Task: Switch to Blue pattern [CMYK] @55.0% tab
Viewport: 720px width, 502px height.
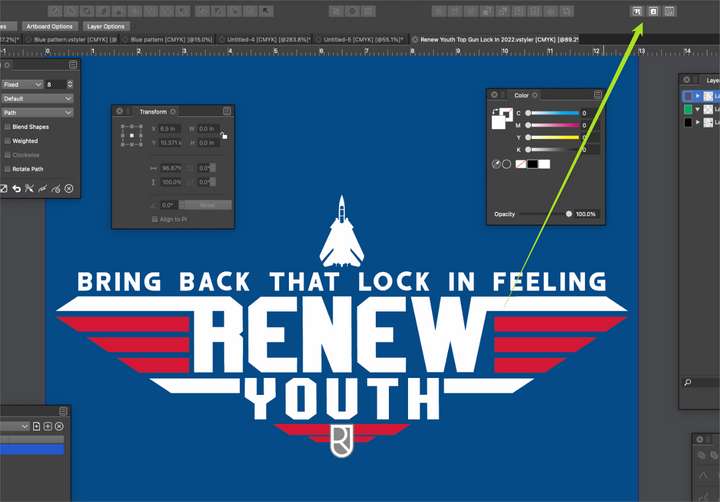Action: (x=168, y=40)
